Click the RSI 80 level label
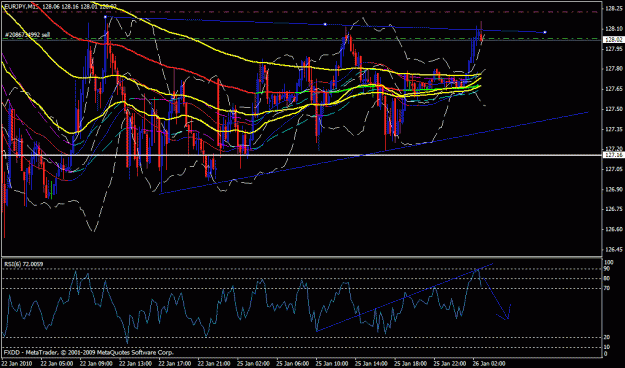625x368 pixels. [607, 278]
